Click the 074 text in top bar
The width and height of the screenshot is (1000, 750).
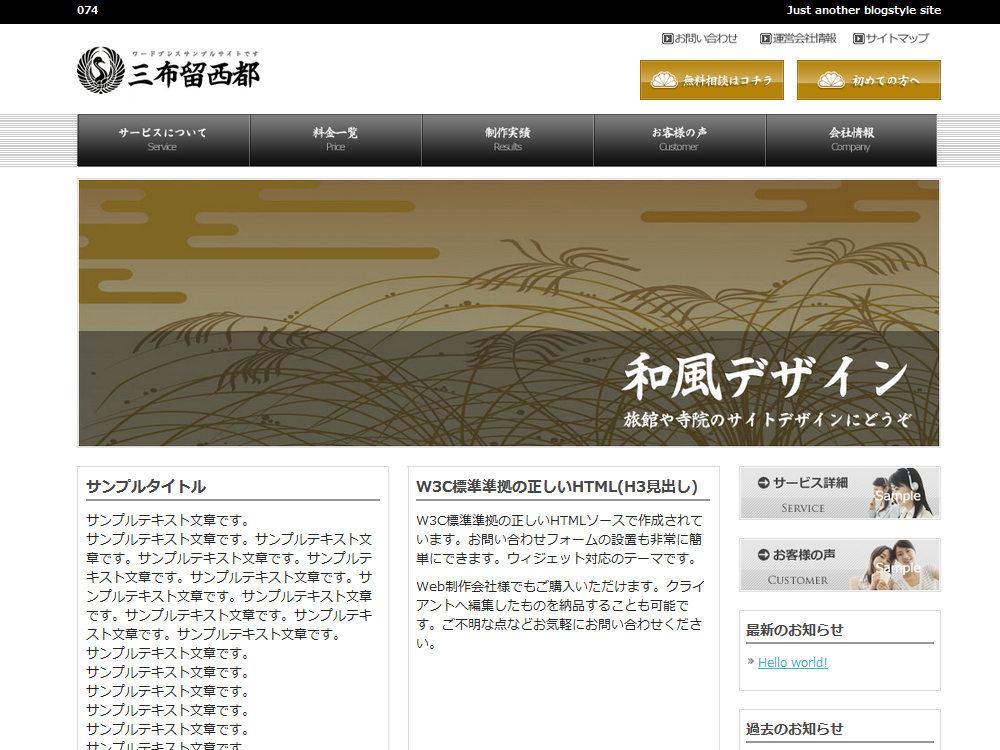click(87, 10)
